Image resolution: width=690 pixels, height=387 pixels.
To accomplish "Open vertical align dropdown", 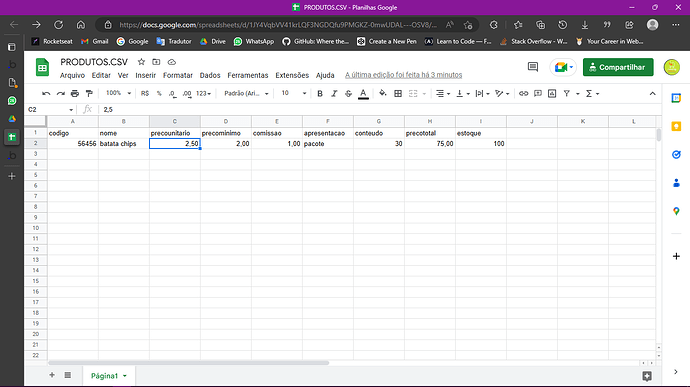I will (462, 93).
